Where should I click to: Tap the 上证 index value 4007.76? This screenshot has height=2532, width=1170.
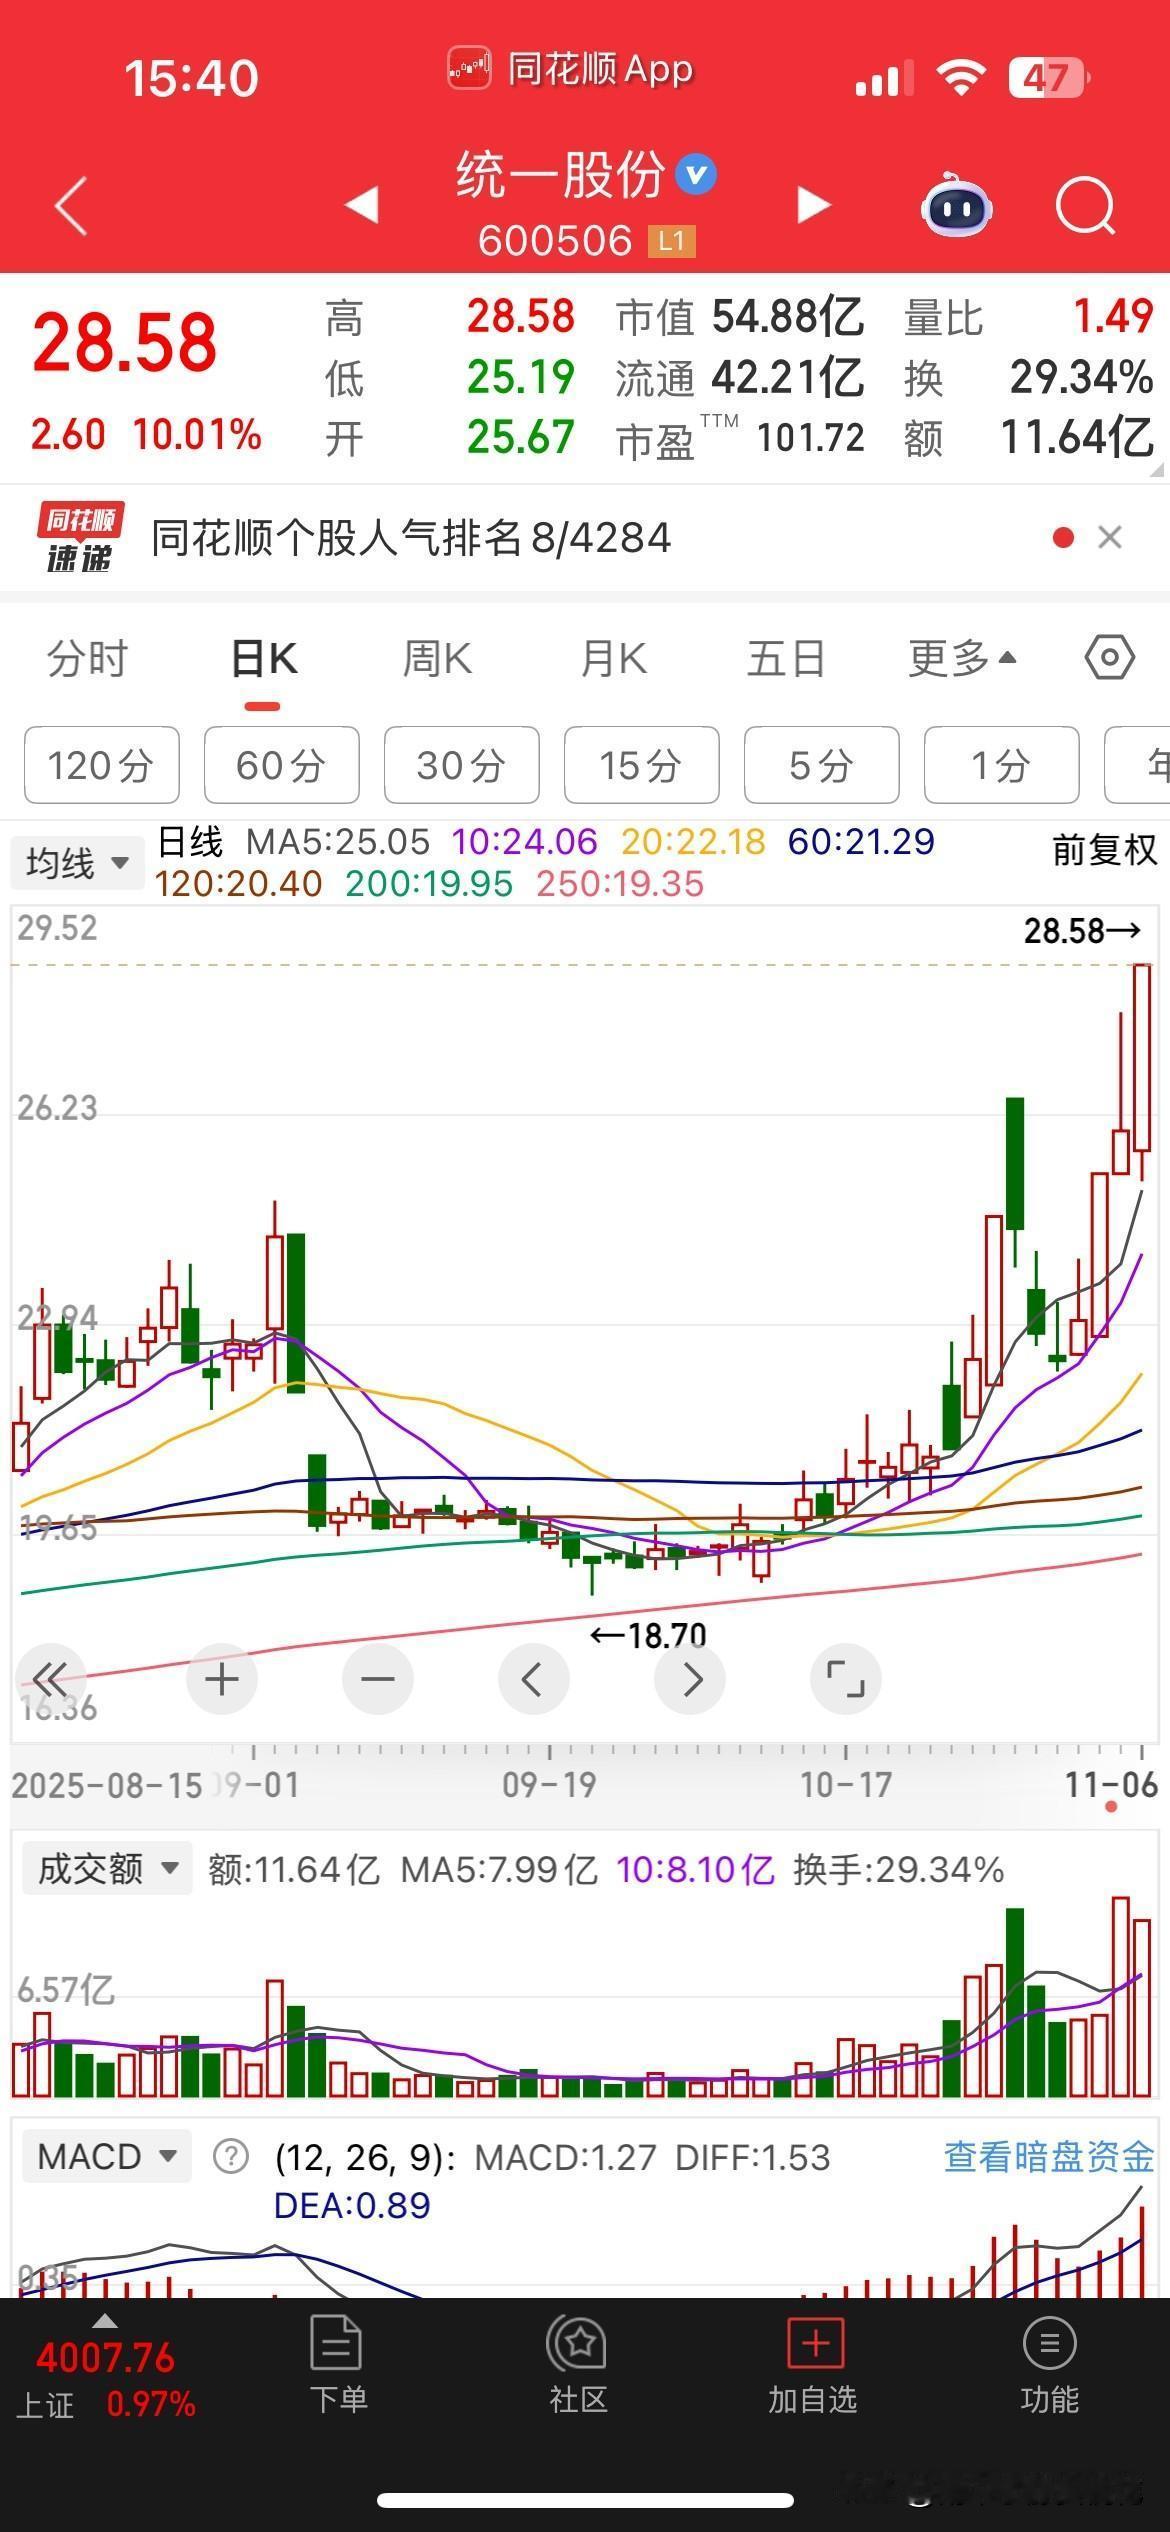coord(105,2359)
